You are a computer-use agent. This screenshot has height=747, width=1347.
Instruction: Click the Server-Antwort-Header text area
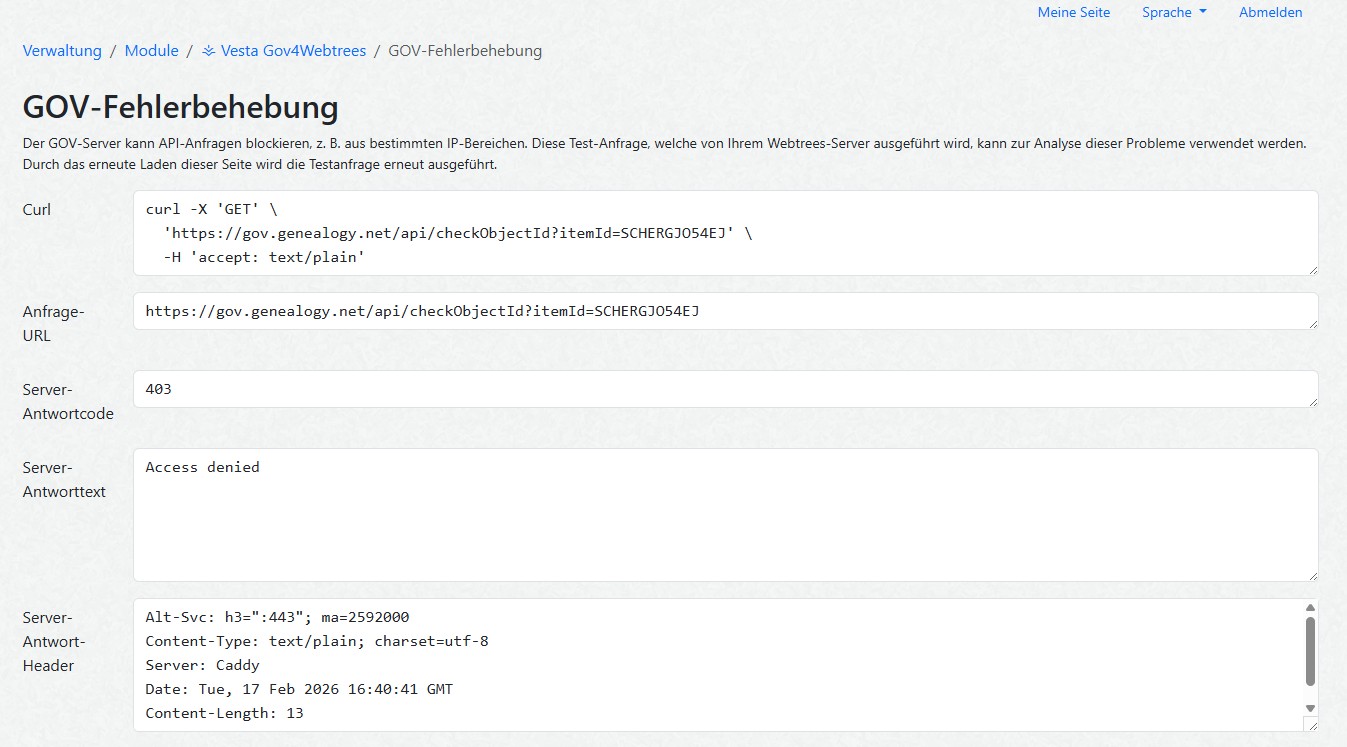coord(725,665)
